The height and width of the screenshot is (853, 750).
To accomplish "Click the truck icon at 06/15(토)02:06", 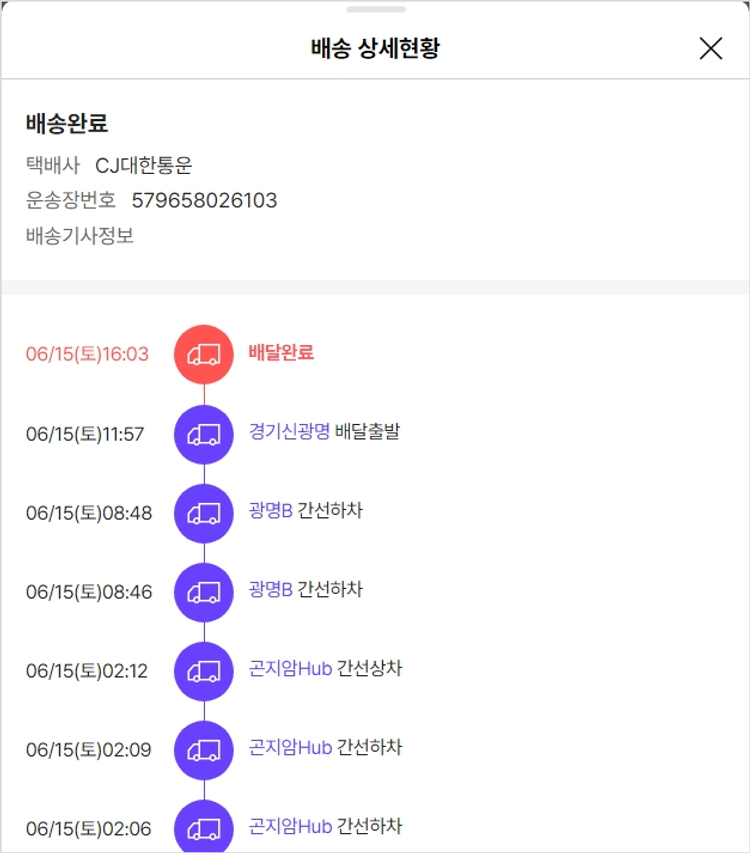I will click(204, 828).
